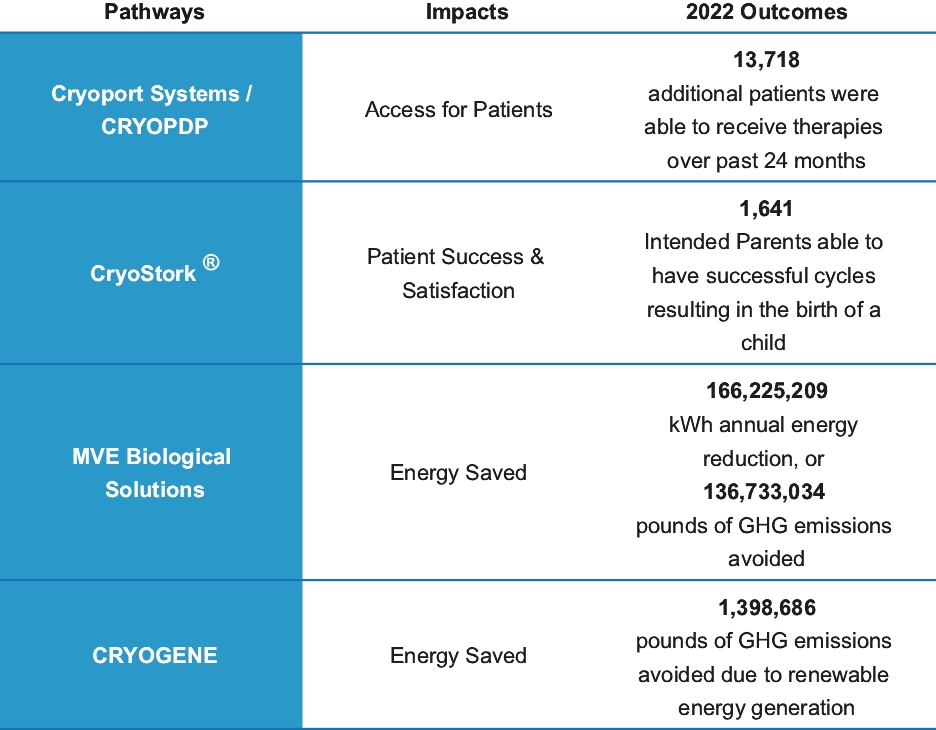Click the 'over past 24 months' text

(766, 160)
